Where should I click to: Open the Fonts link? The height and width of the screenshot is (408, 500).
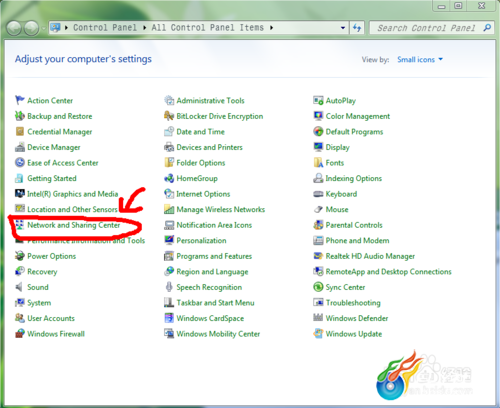(335, 163)
